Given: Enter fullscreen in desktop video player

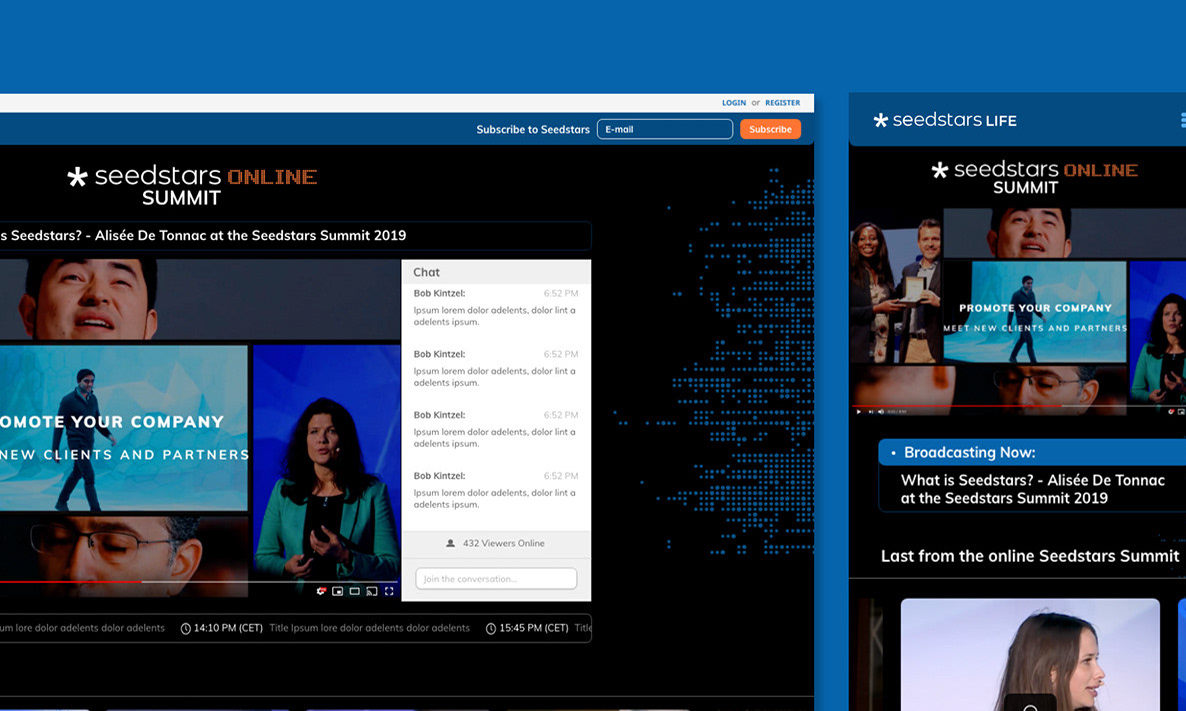Looking at the screenshot, I should (x=389, y=591).
